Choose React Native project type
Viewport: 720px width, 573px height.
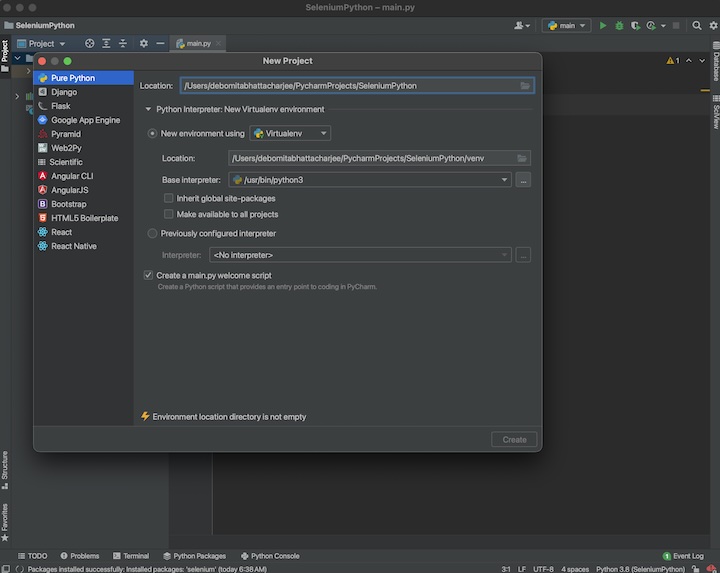pyautogui.click(x=74, y=246)
